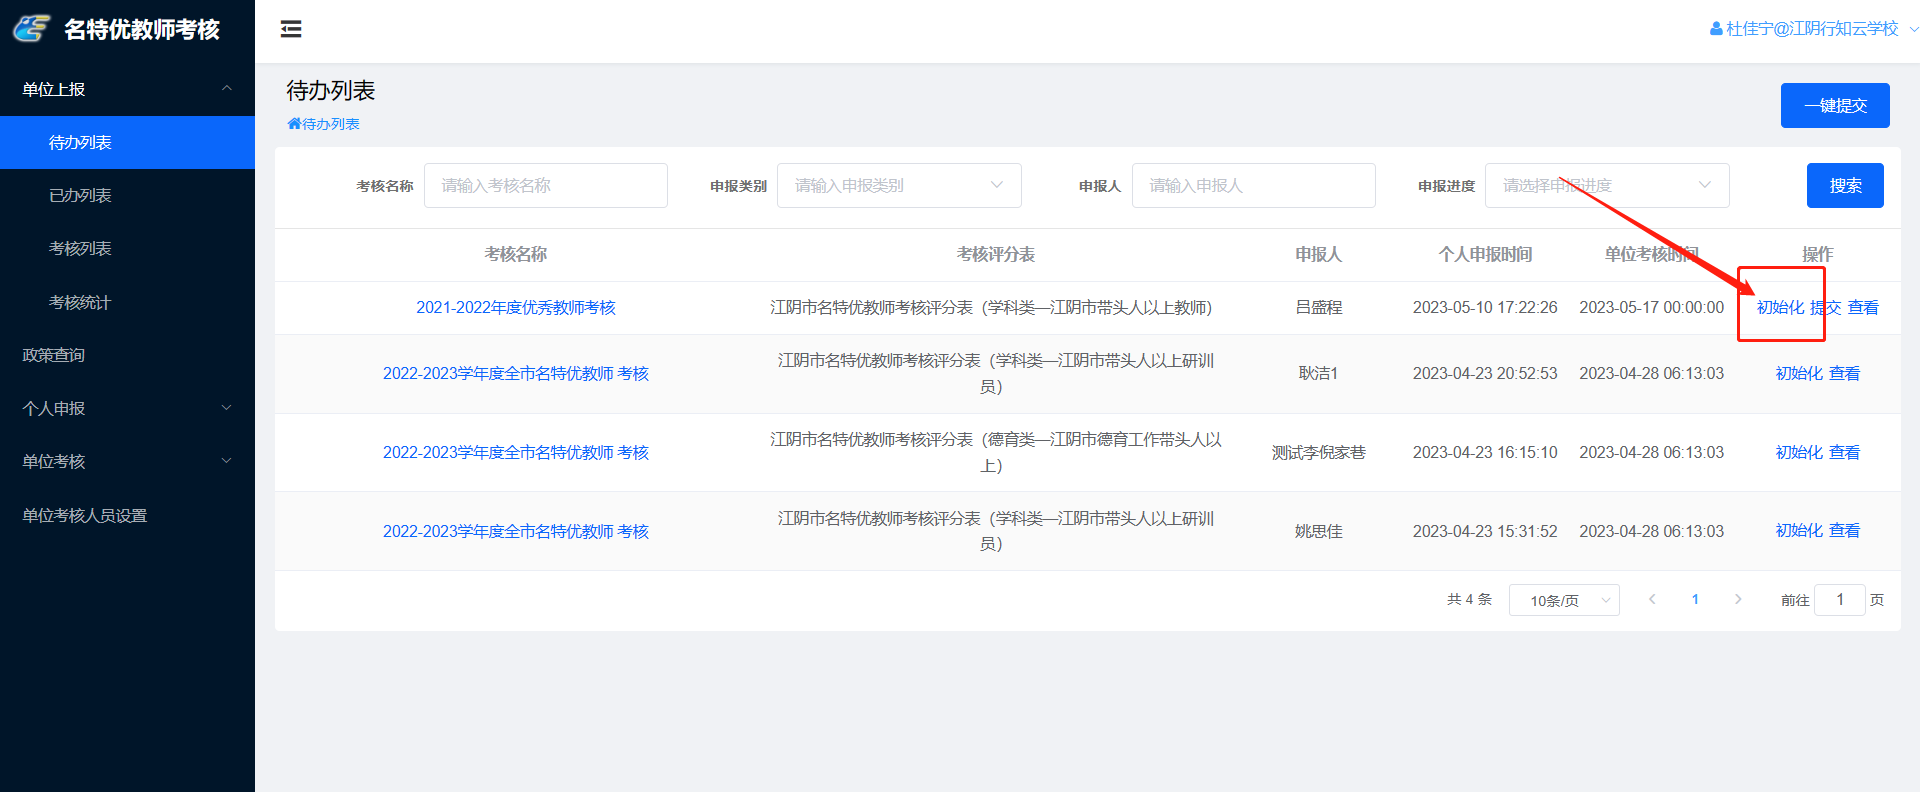
Task: Open the 2021-2022年度优秀教师考核 link
Action: coord(515,307)
